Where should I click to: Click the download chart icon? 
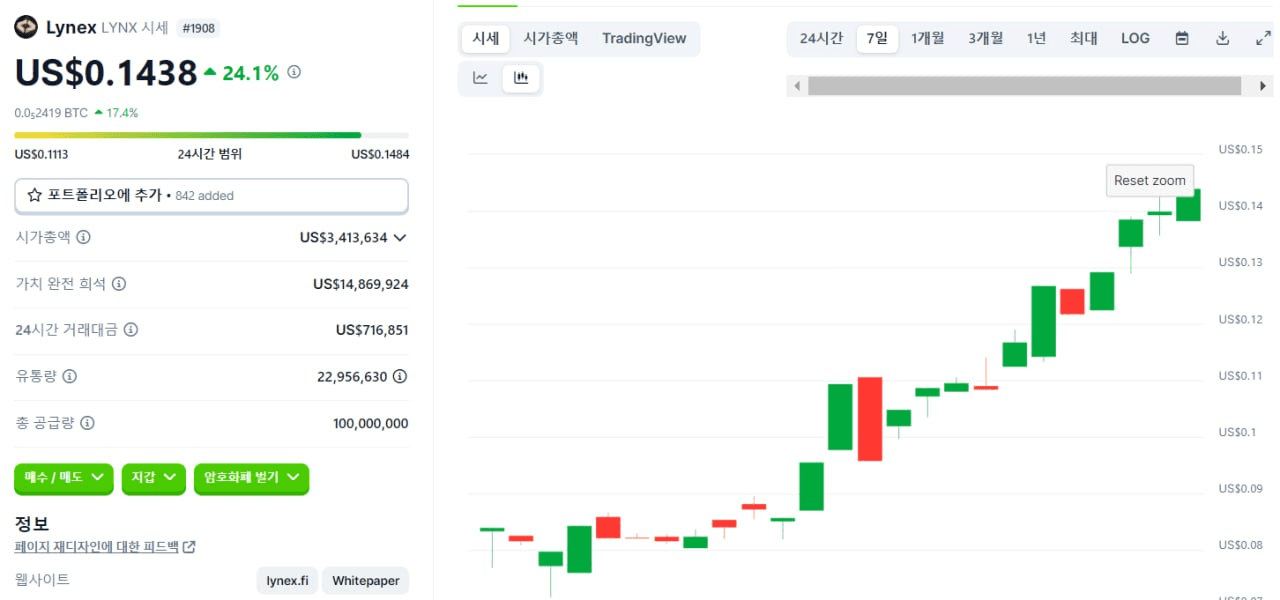tap(1222, 37)
